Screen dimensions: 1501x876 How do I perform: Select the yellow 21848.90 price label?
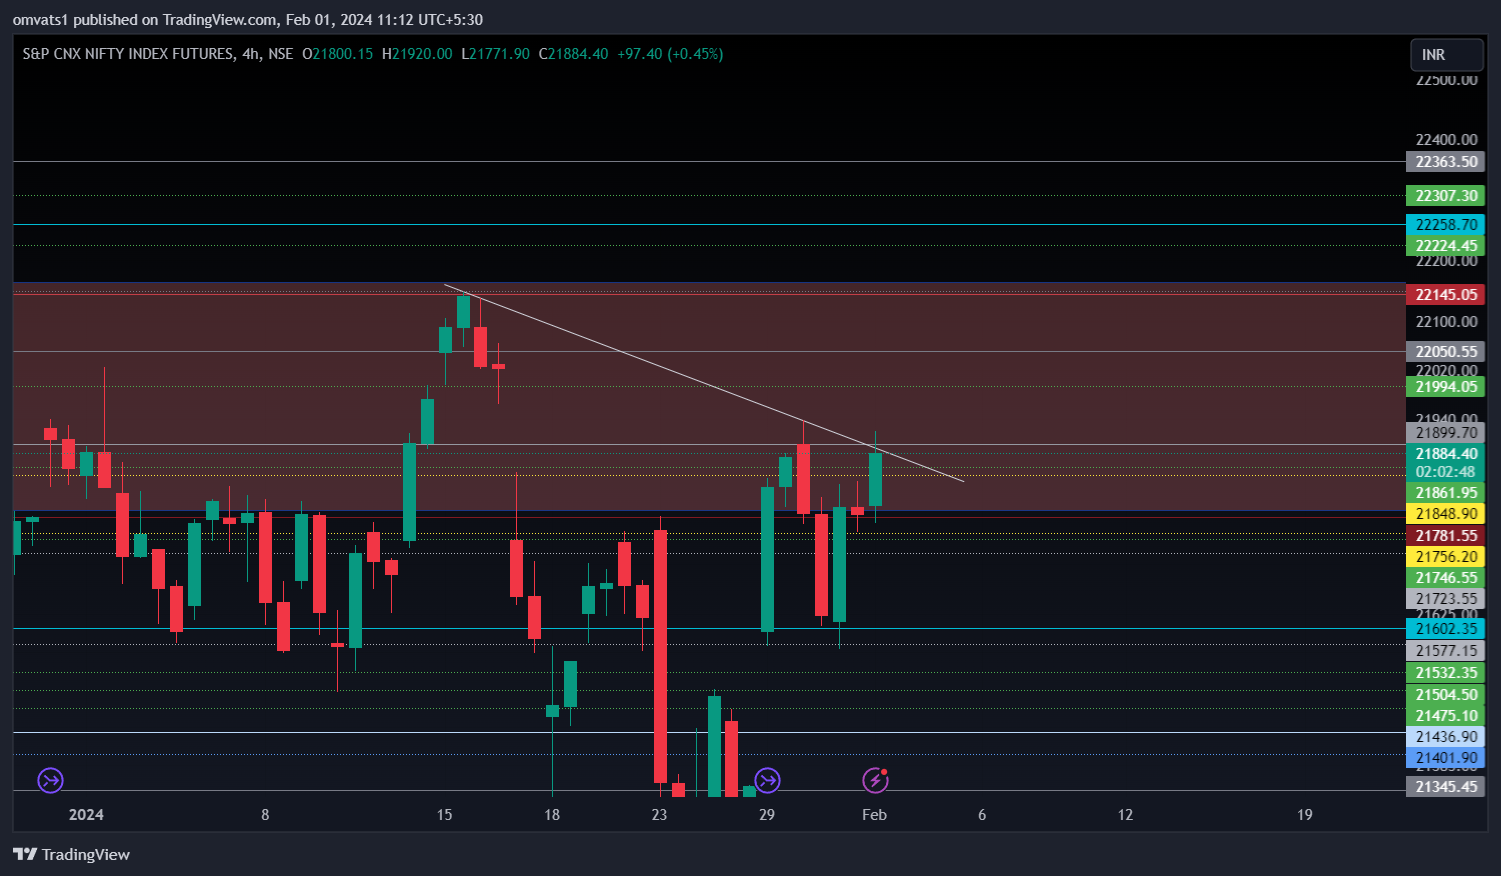(x=1446, y=514)
